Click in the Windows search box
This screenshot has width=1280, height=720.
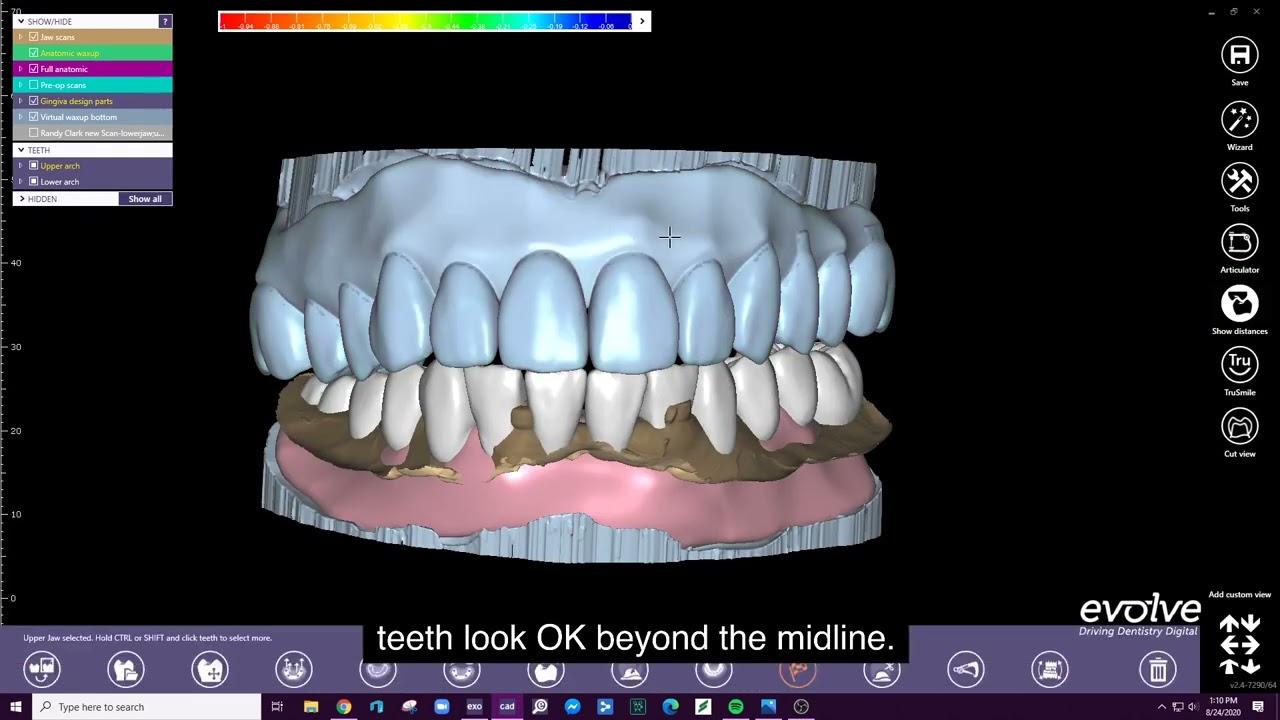147,707
